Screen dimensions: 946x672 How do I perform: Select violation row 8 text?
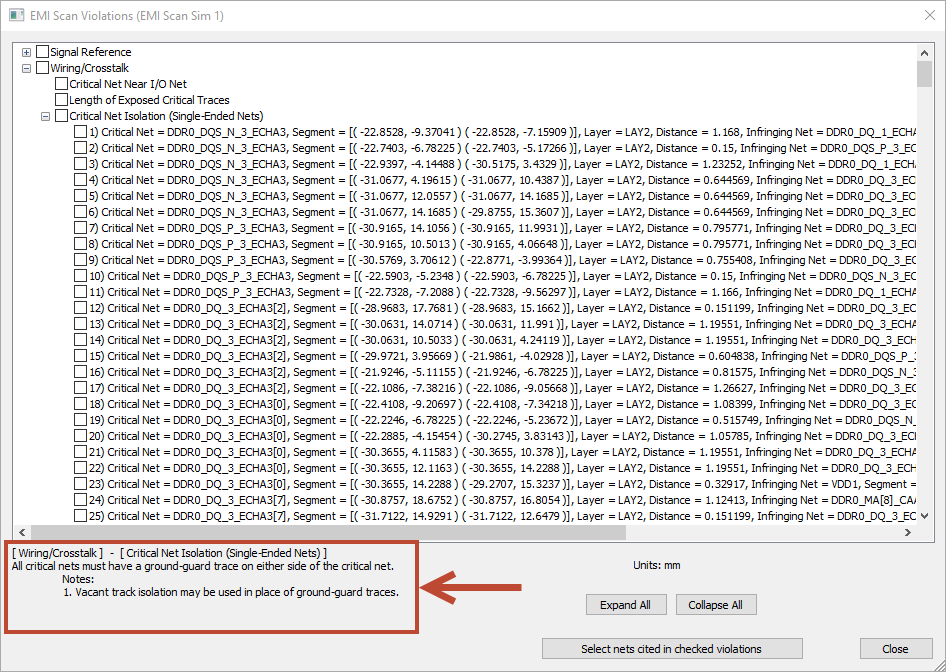tap(502, 244)
